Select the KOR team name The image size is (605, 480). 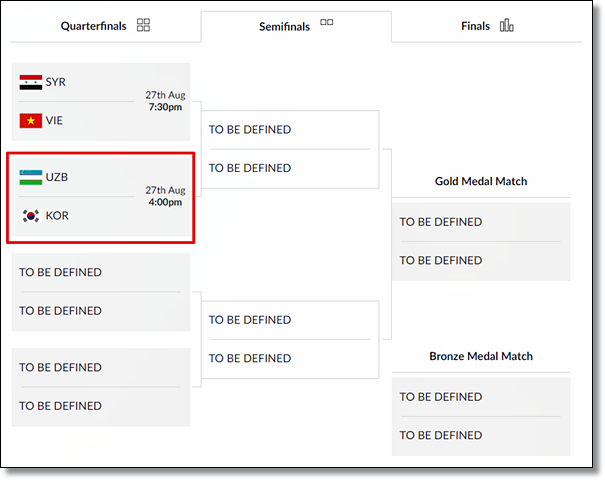tap(57, 216)
